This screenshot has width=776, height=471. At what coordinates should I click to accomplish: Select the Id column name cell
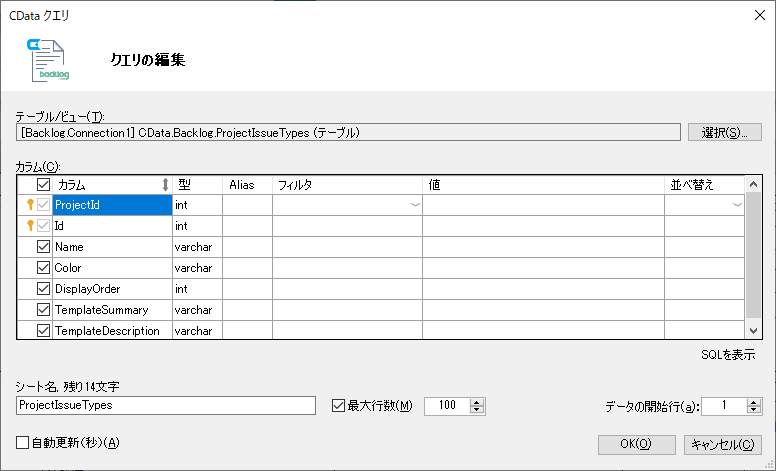click(x=112, y=226)
